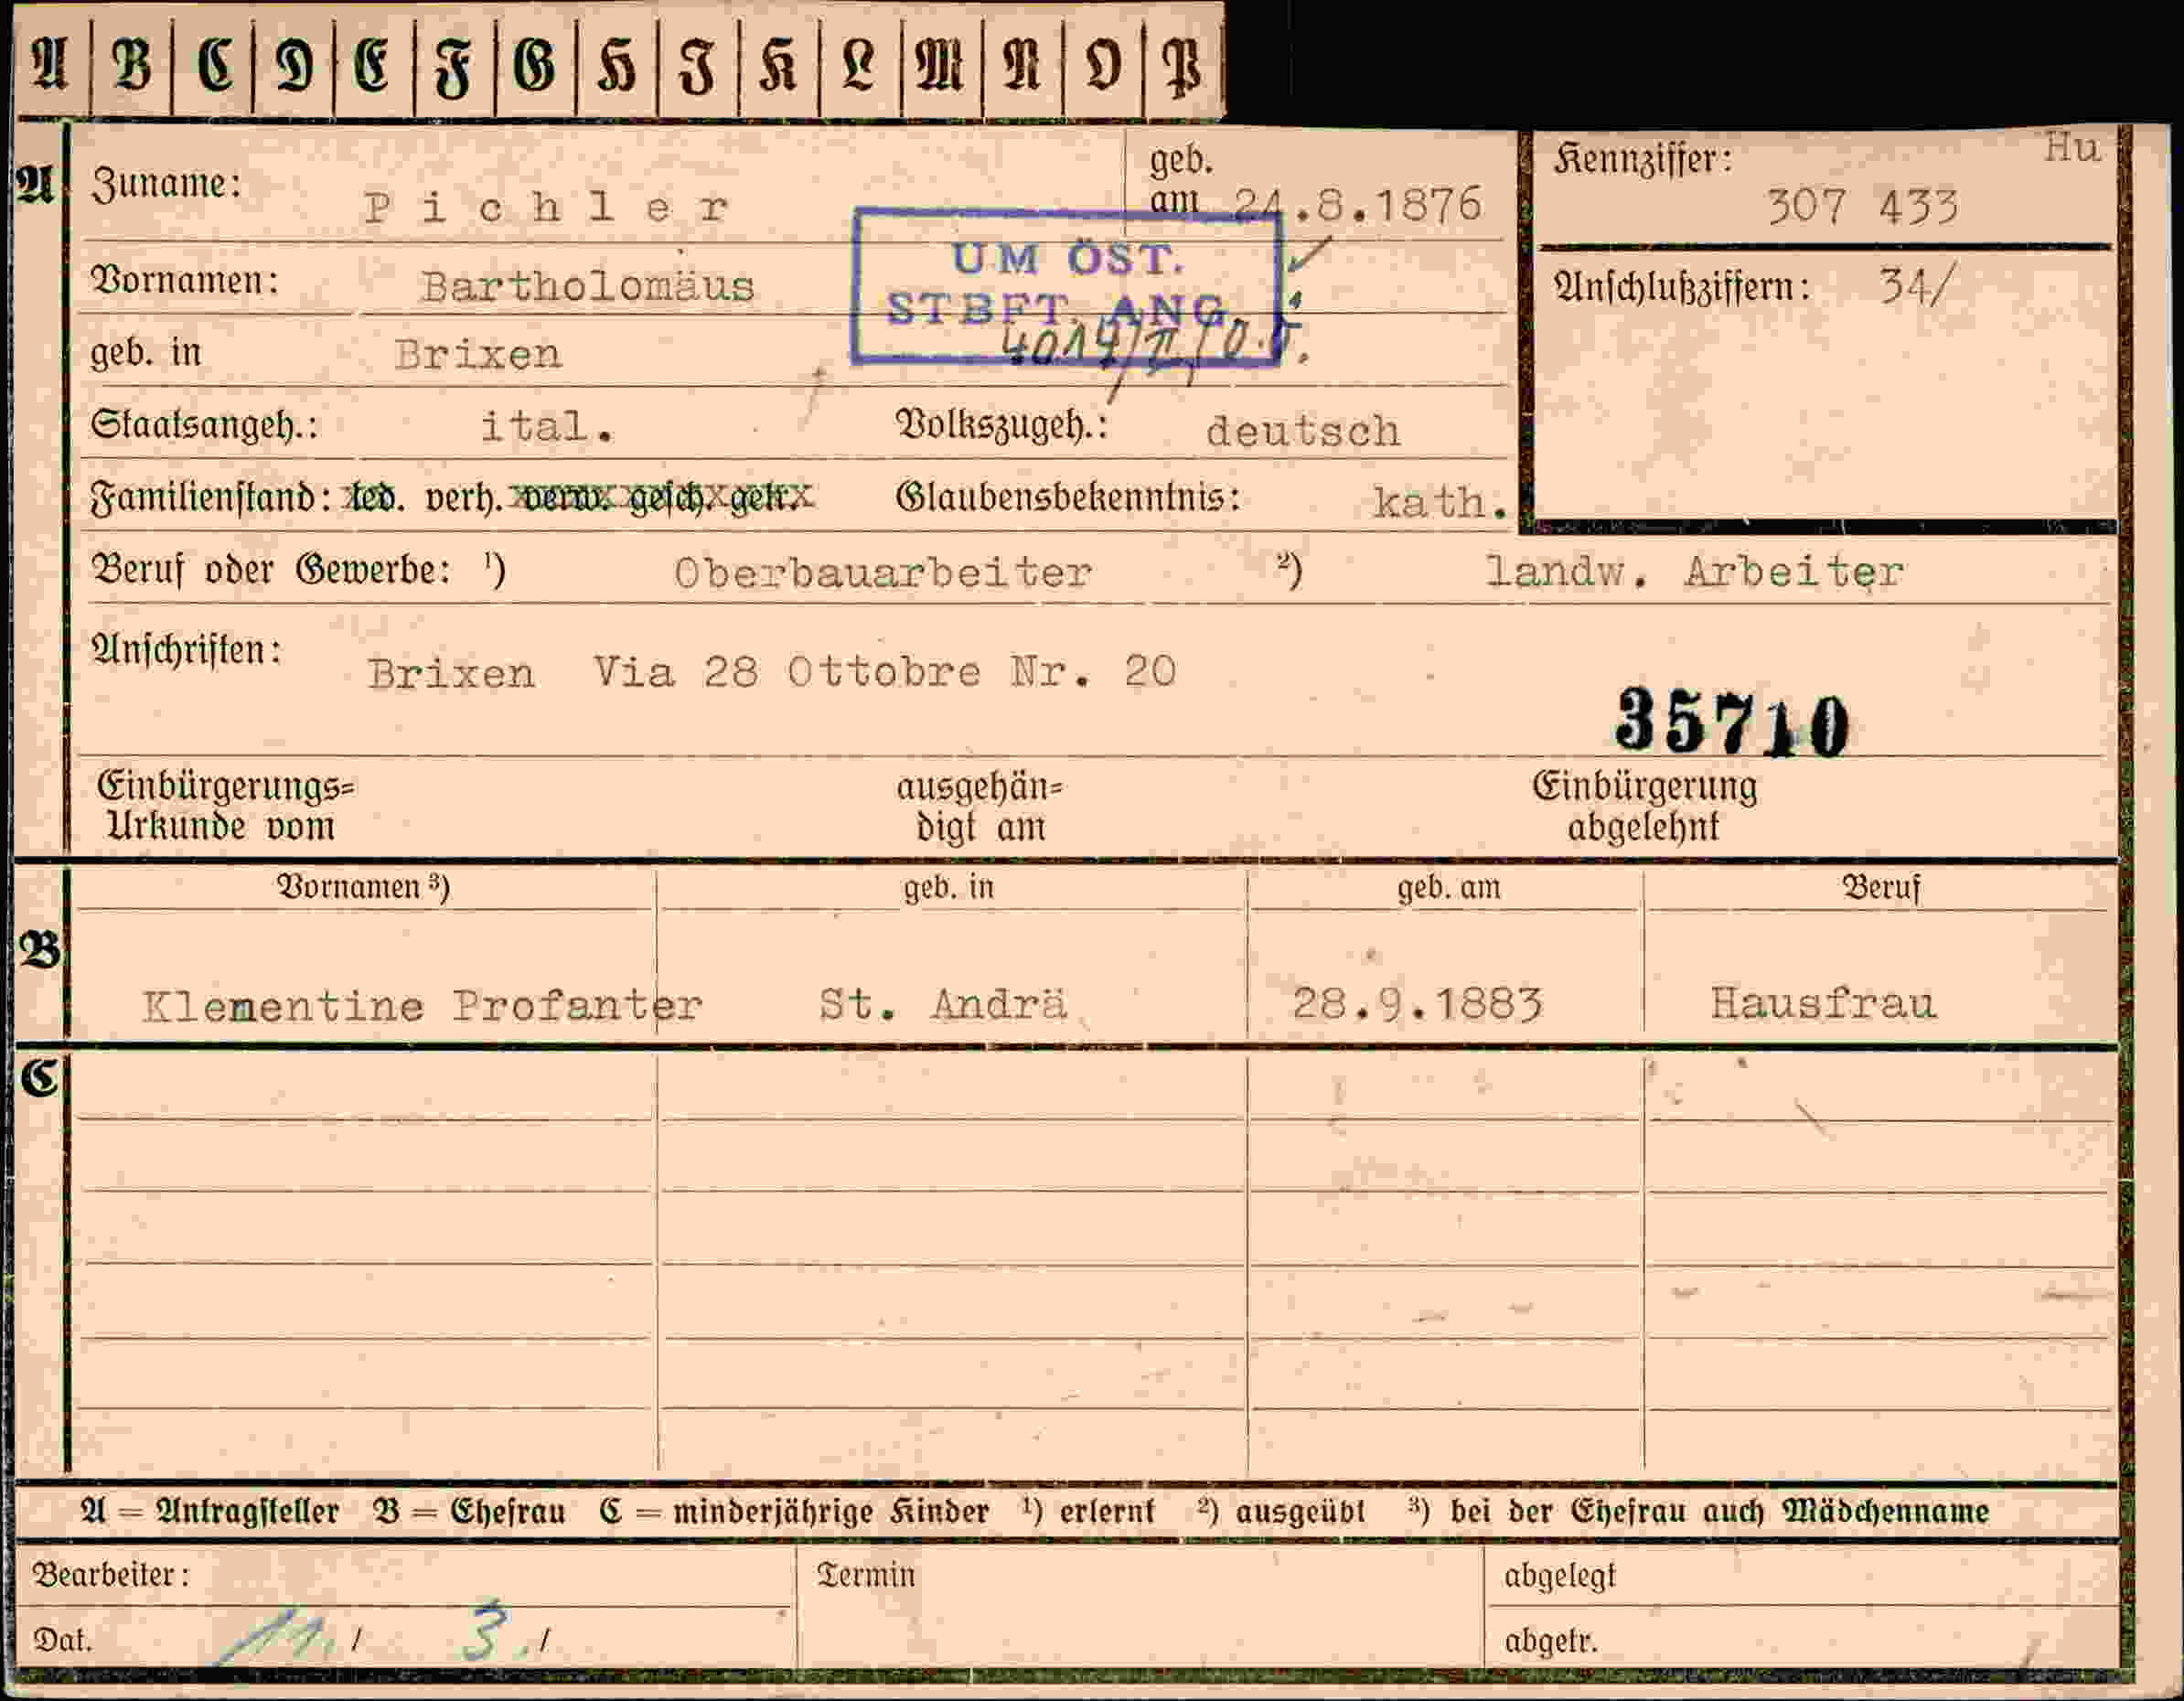Click the wife's occupation 'Hausfrau'
The image size is (2184, 1701).
click(1823, 1003)
